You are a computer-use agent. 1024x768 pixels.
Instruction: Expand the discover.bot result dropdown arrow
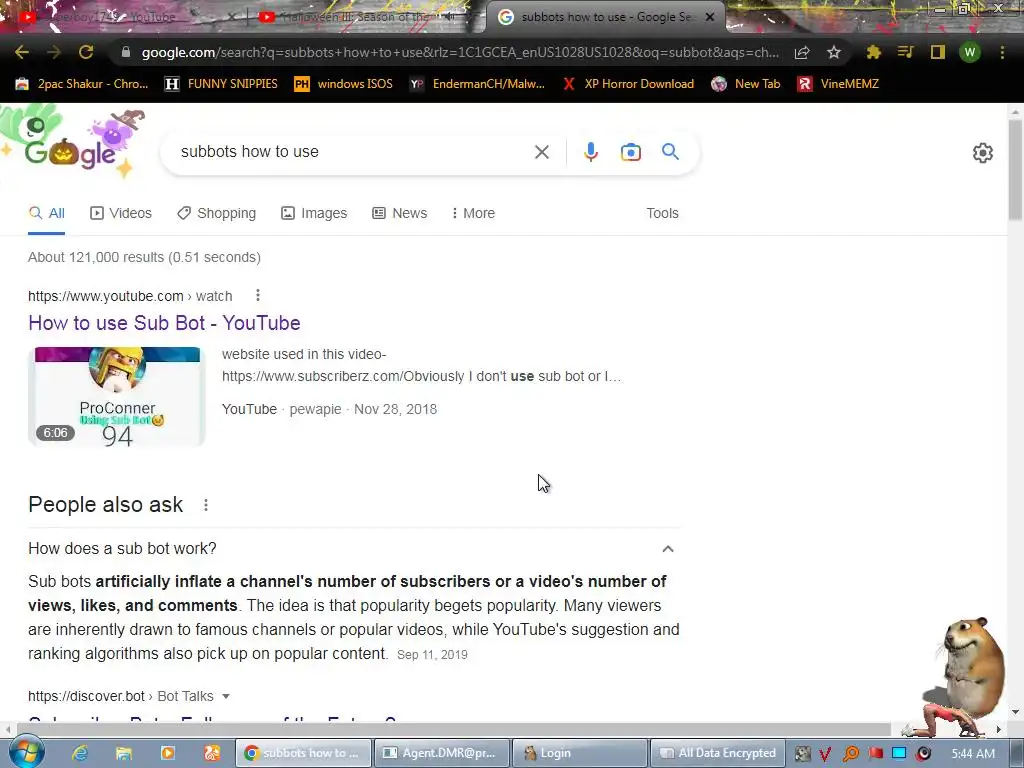tap(226, 696)
